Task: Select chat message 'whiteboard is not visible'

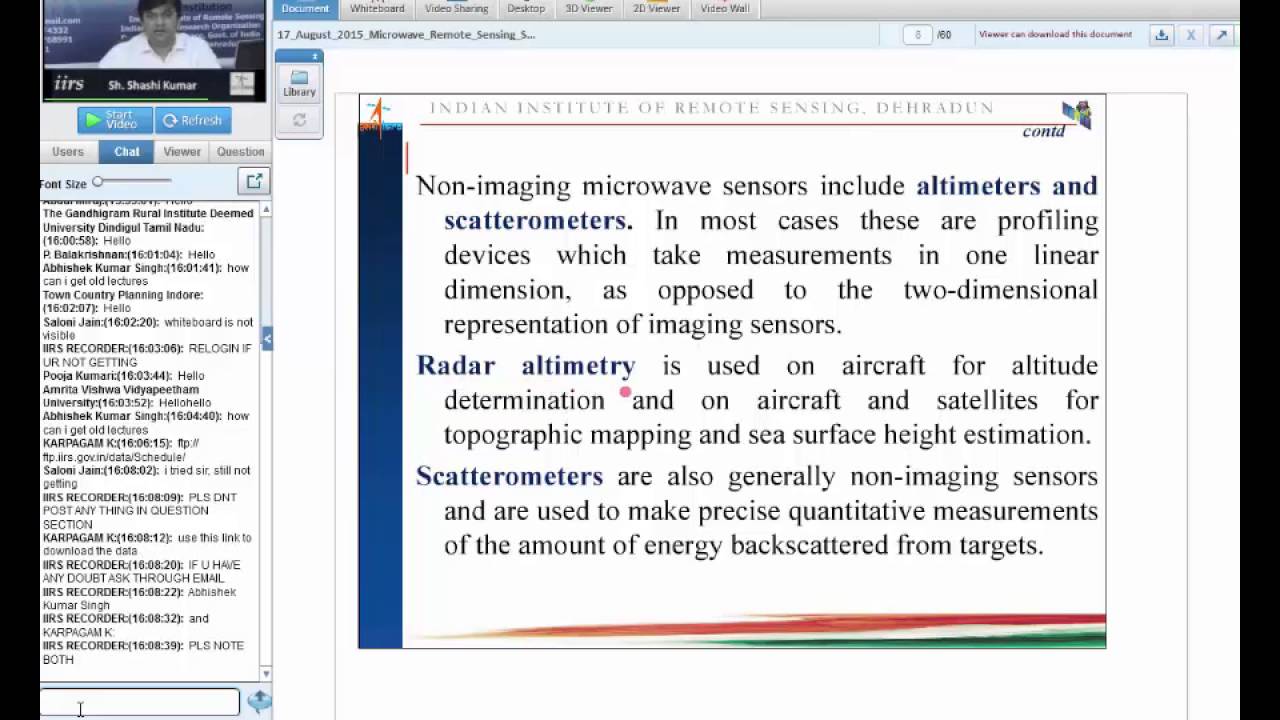Action: click(148, 329)
